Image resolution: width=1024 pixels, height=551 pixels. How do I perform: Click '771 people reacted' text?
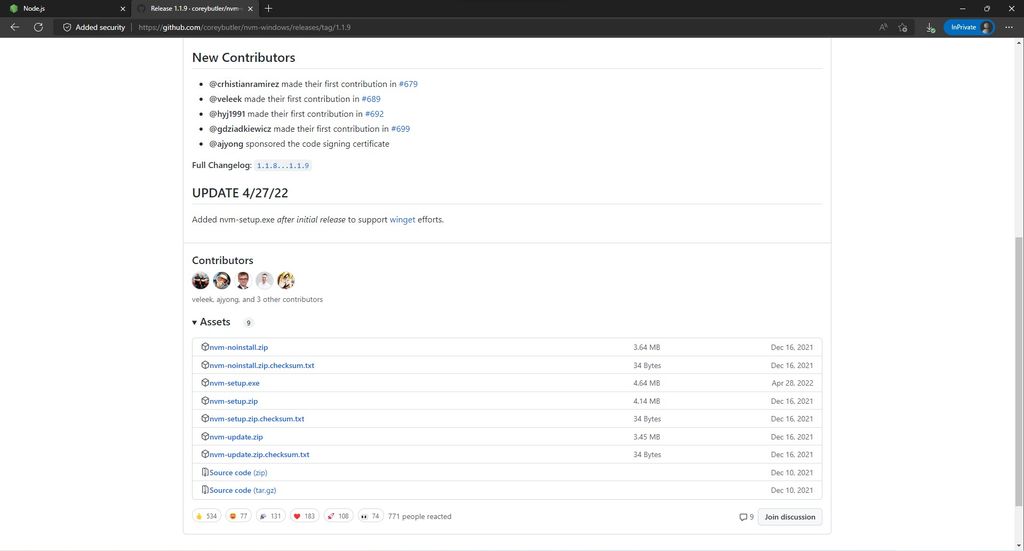point(419,516)
